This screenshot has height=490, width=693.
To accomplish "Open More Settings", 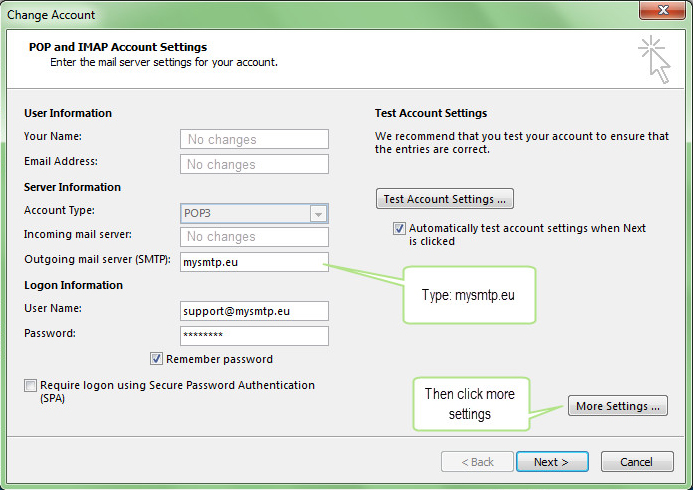I will tap(618, 406).
